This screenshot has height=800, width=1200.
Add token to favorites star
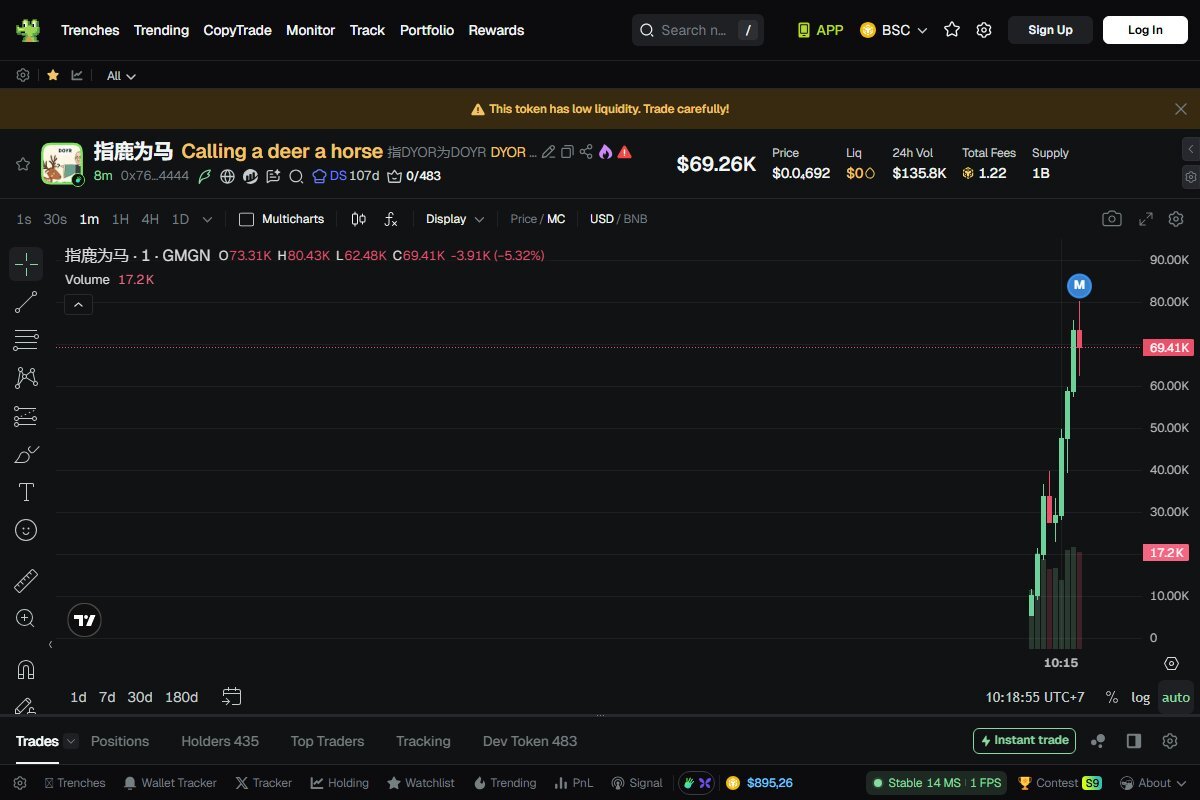pos(23,164)
